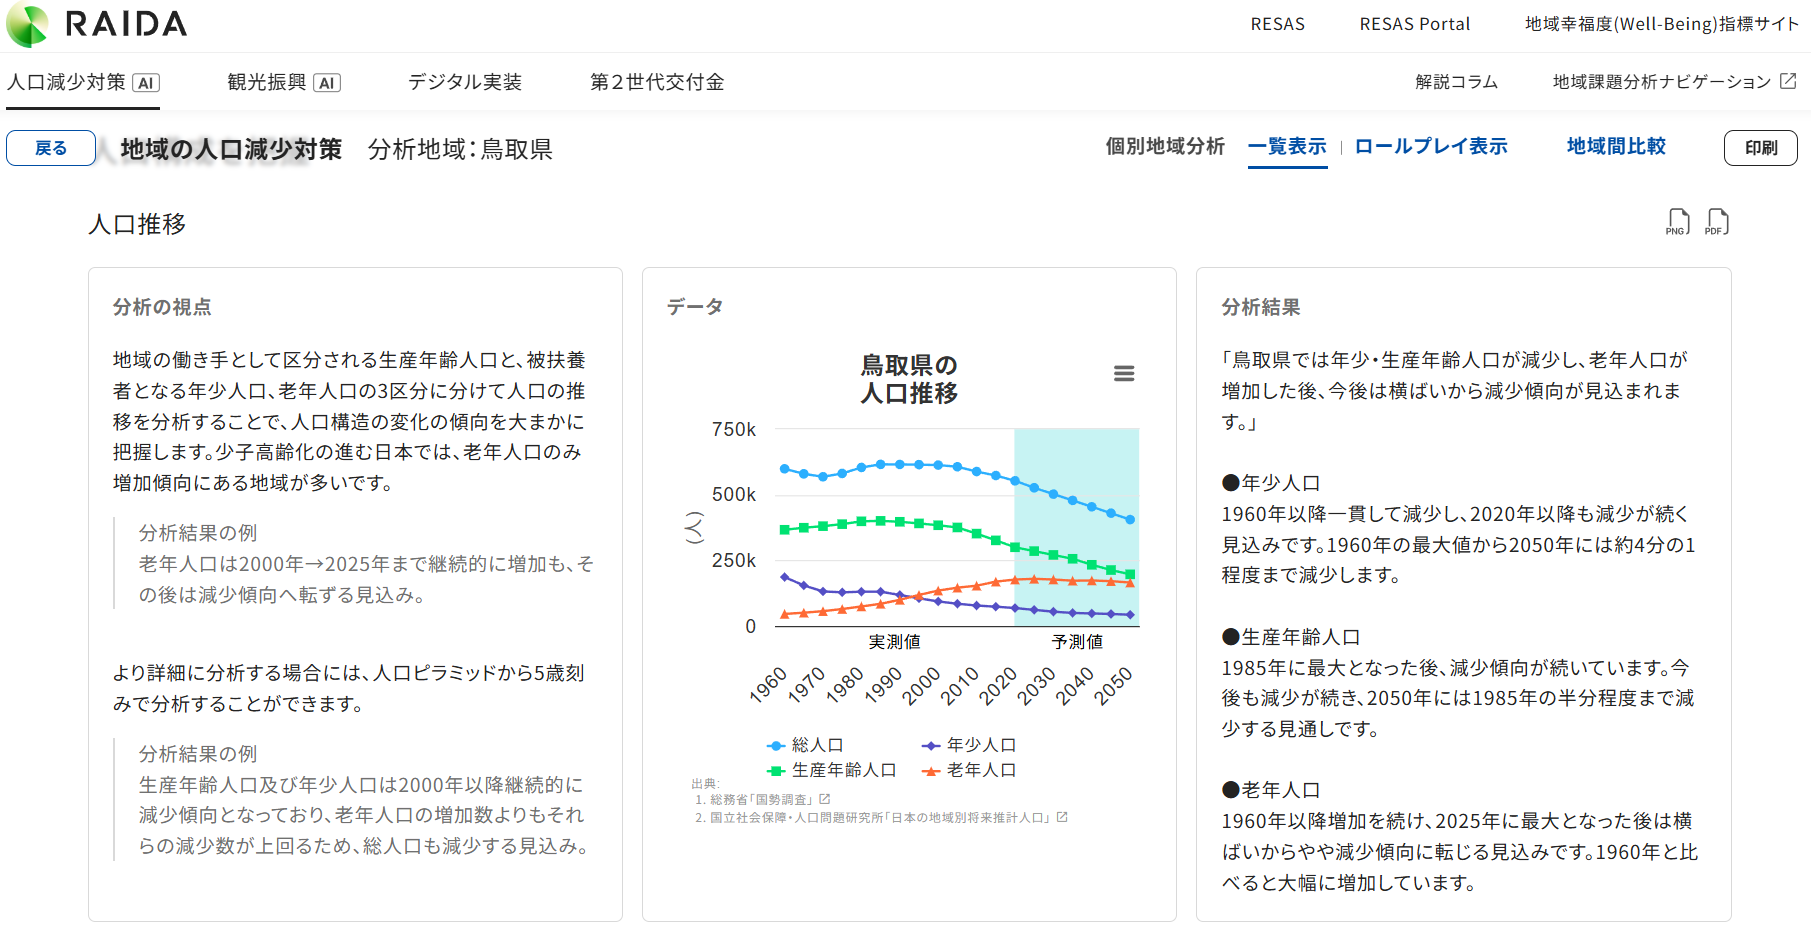Click the 2050 total population data point
This screenshot has width=1811, height=940.
[x=1130, y=519]
